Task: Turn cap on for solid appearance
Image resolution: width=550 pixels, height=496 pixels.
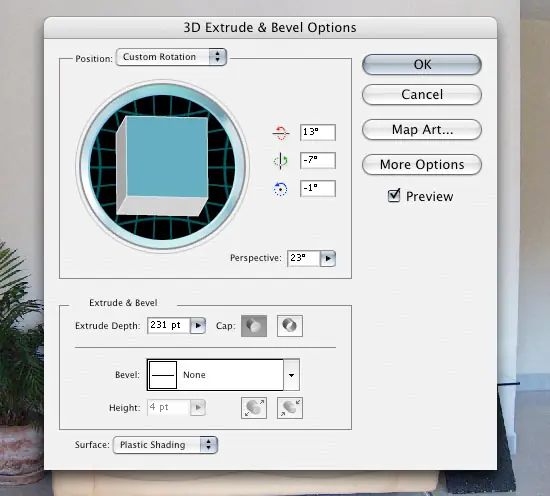Action: [254, 326]
